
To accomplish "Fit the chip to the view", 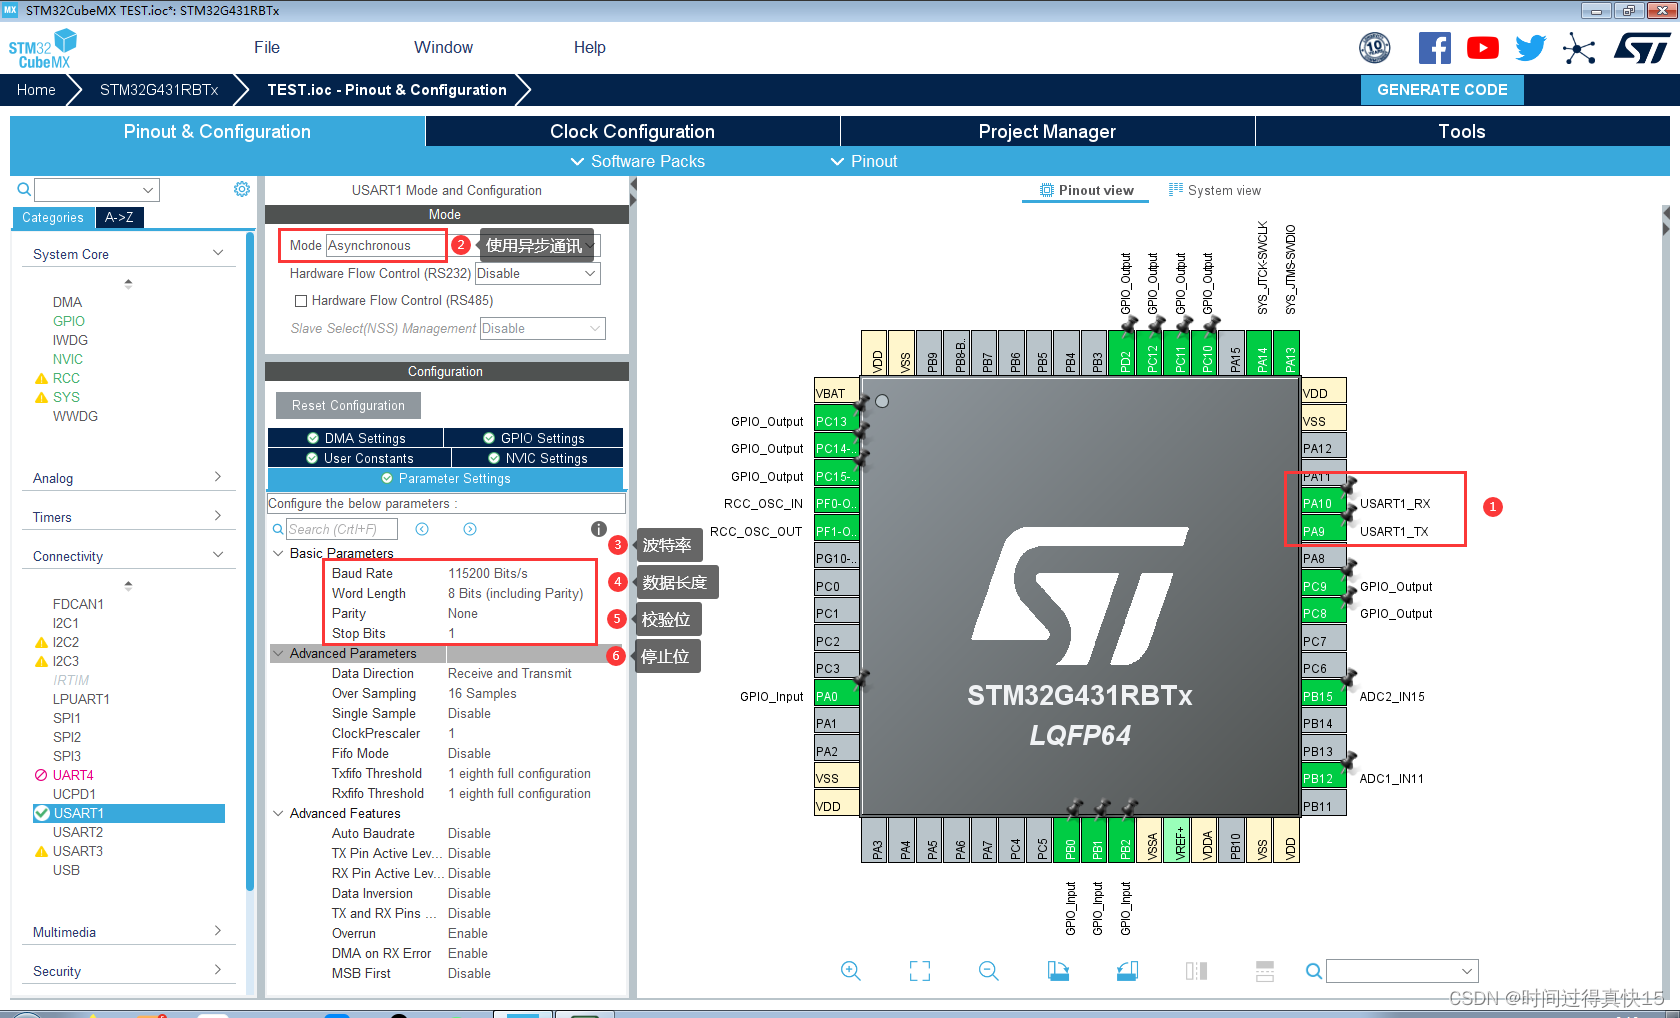I will 920,971.
